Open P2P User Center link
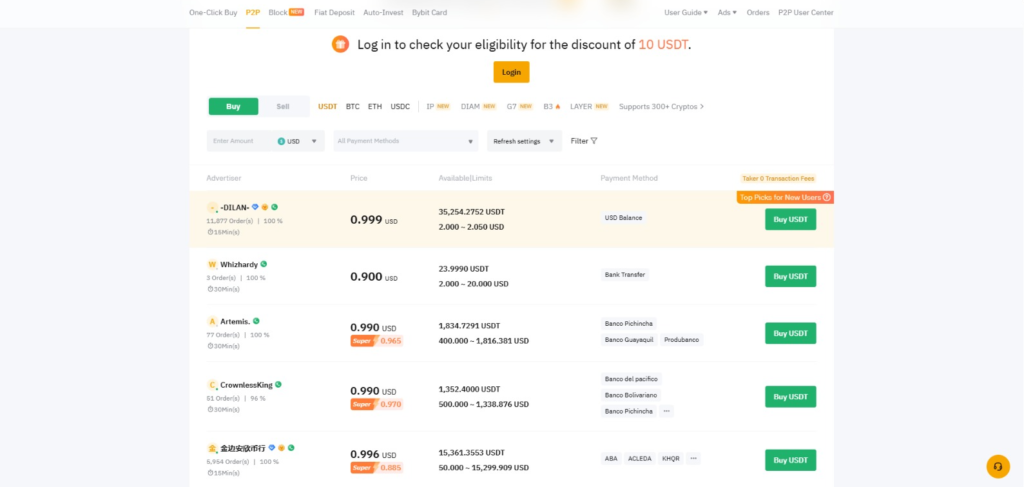Viewport: 1024px width, 487px height. pyautogui.click(x=806, y=12)
